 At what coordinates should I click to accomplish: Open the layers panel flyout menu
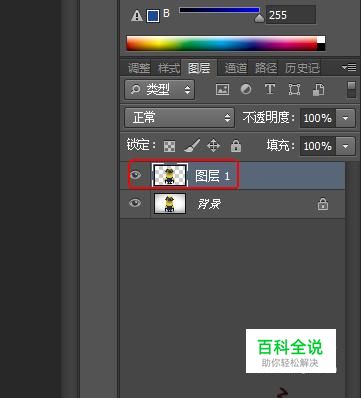pos(349,68)
